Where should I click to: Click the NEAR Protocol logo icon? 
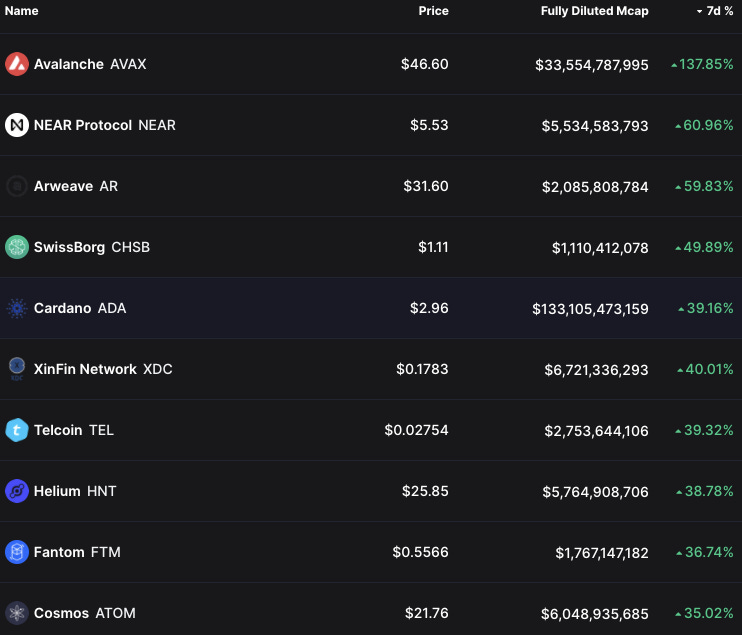tap(17, 125)
